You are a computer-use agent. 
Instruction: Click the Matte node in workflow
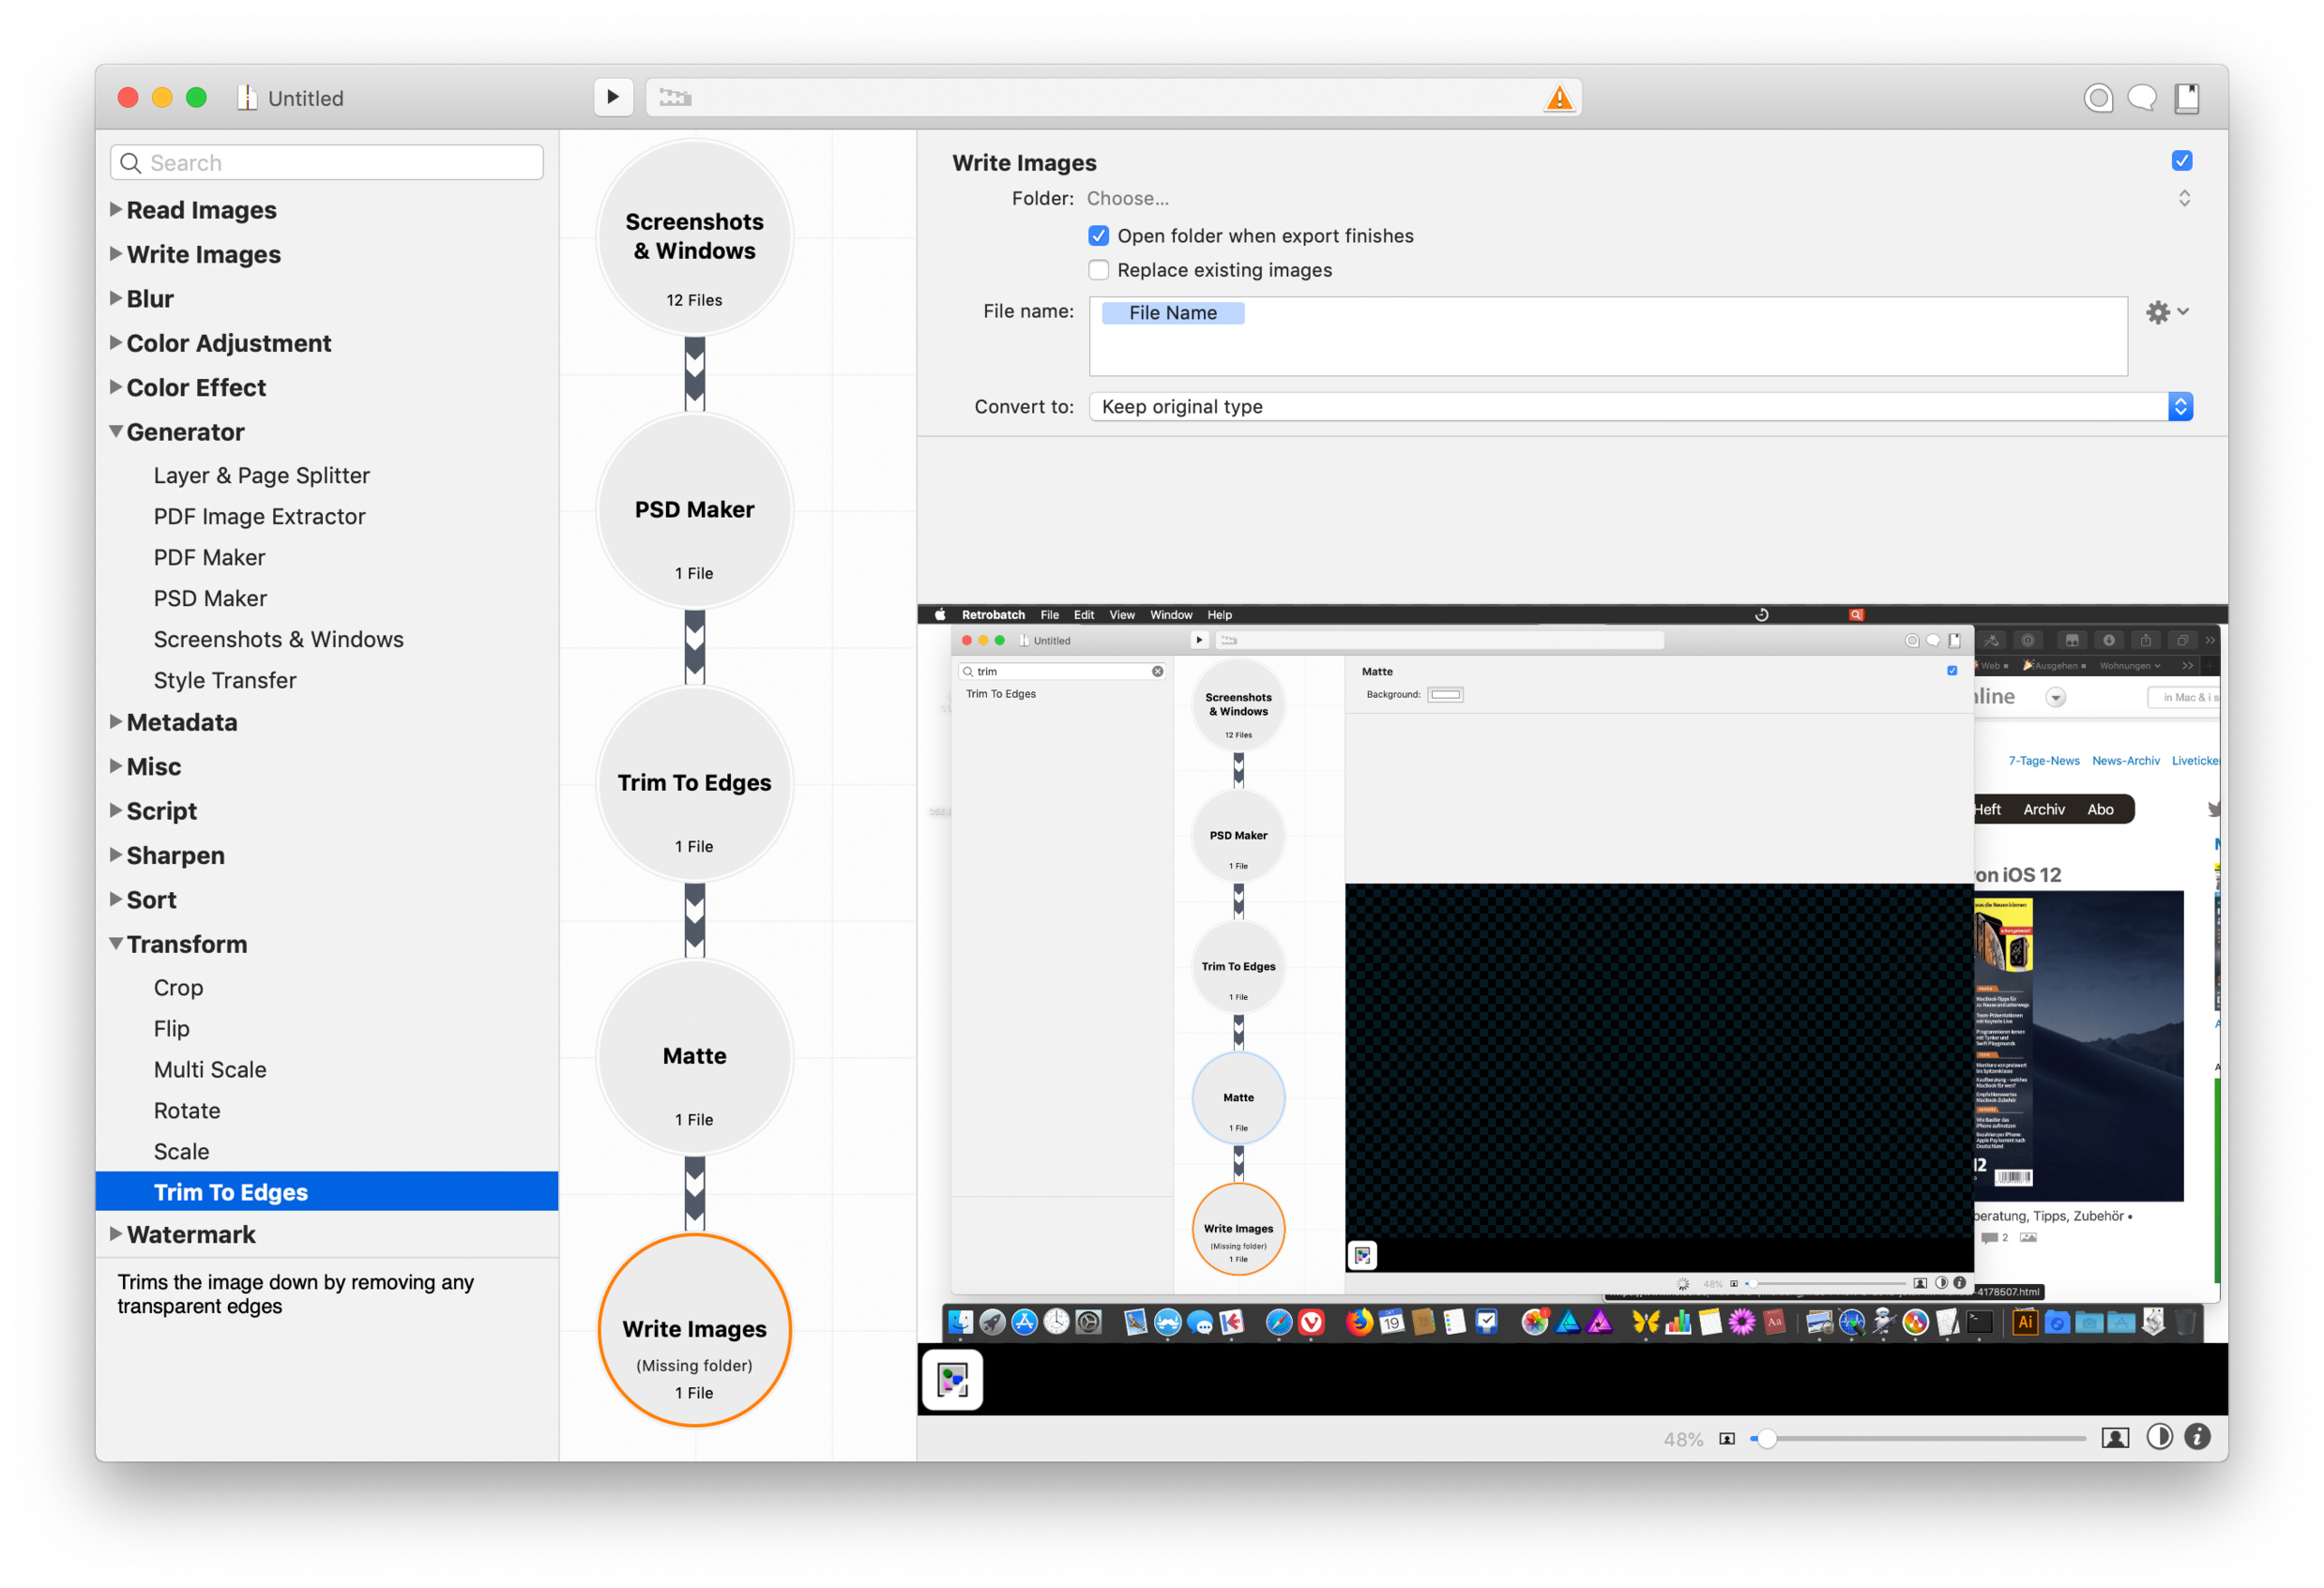[694, 1057]
